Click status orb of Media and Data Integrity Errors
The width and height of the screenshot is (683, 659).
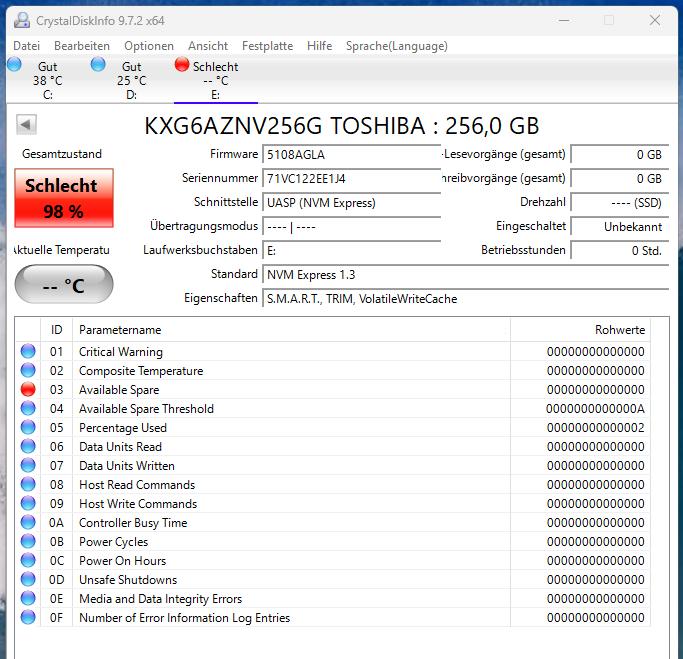tap(28, 598)
